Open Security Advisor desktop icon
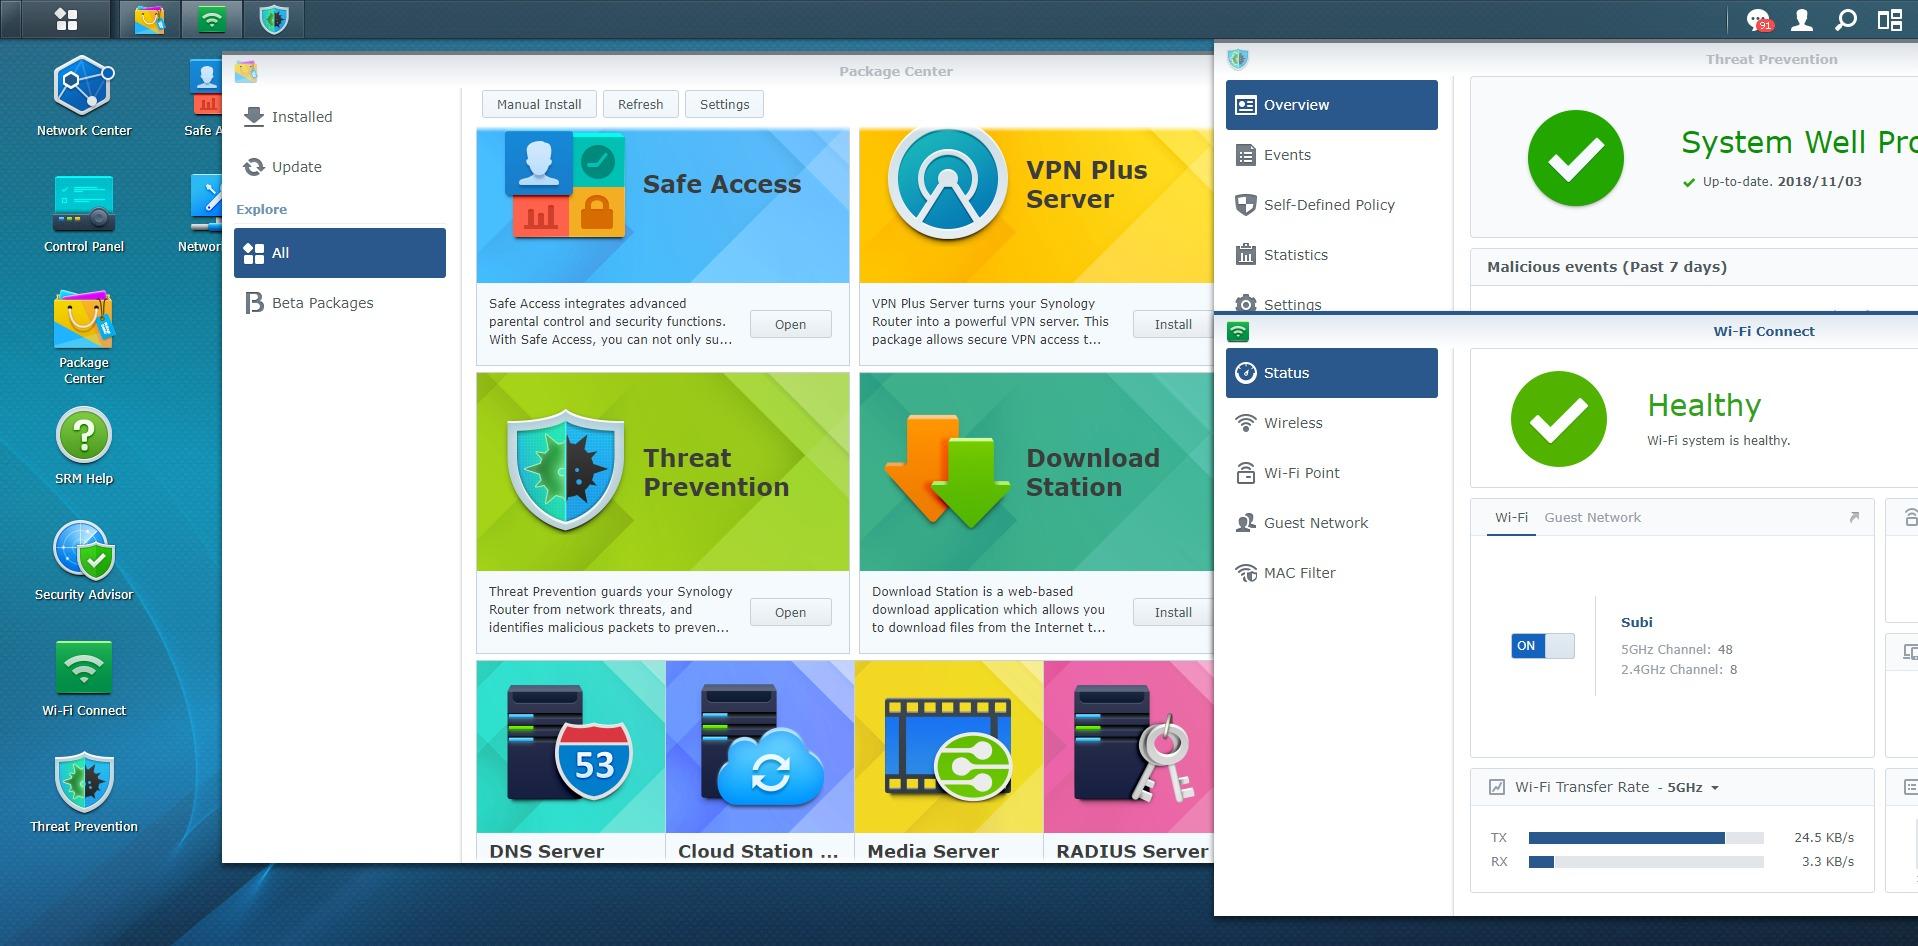 pyautogui.click(x=84, y=561)
